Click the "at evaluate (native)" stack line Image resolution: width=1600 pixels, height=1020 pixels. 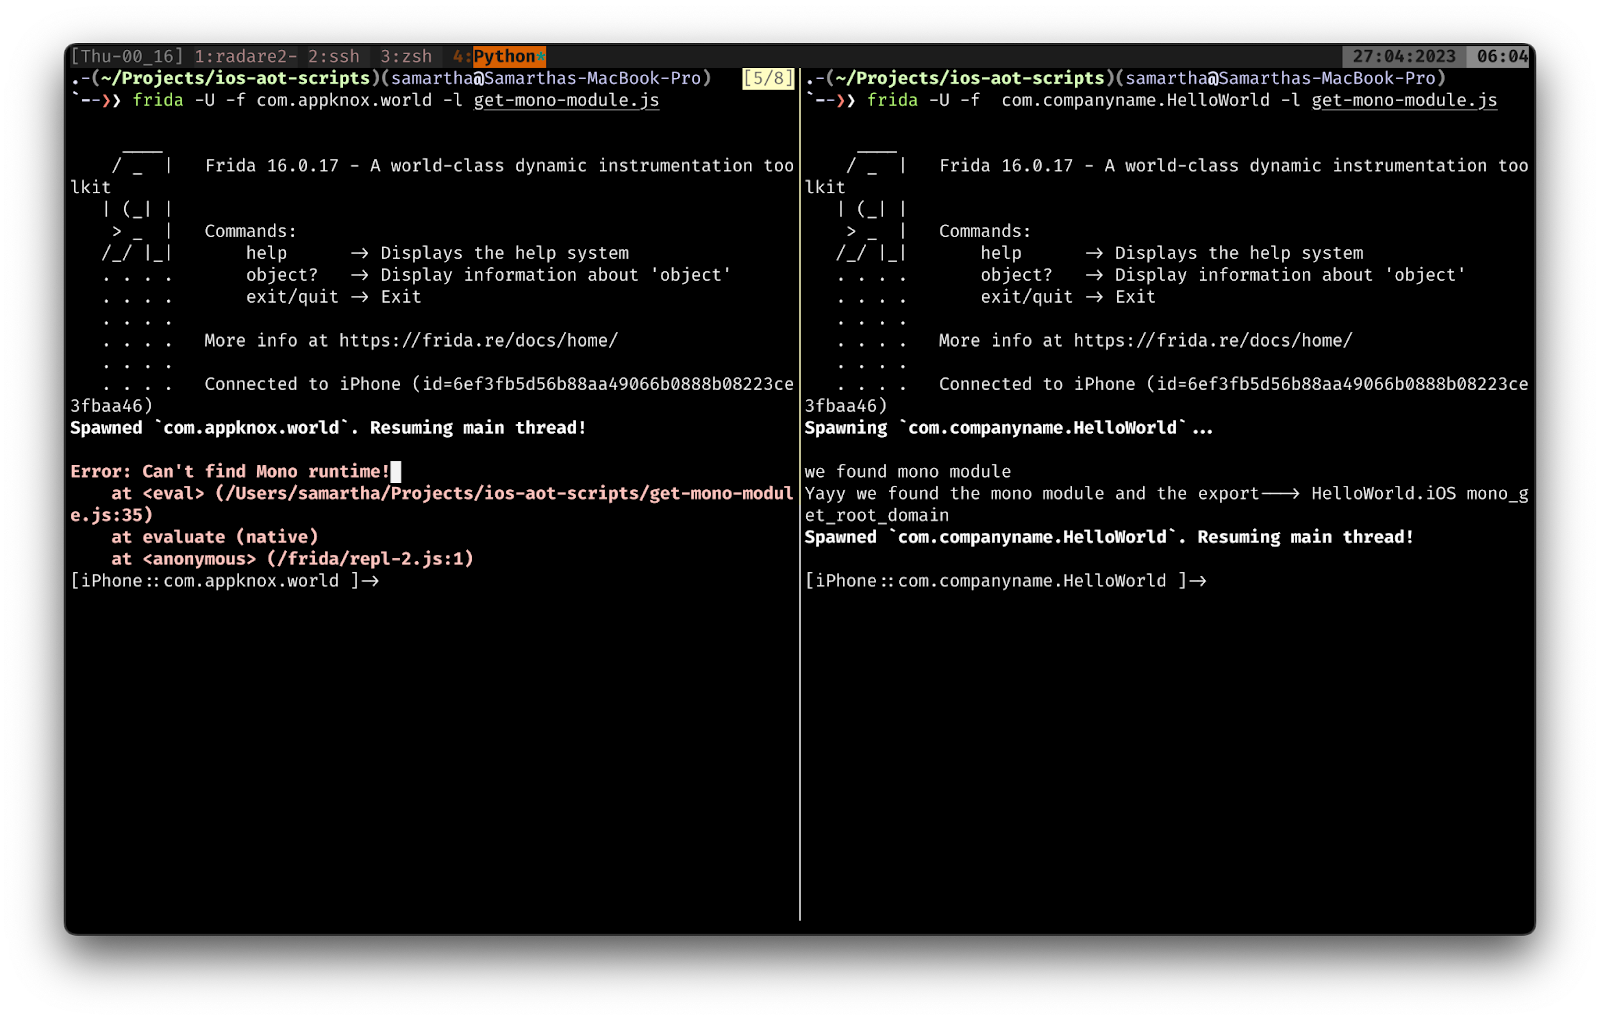point(215,537)
